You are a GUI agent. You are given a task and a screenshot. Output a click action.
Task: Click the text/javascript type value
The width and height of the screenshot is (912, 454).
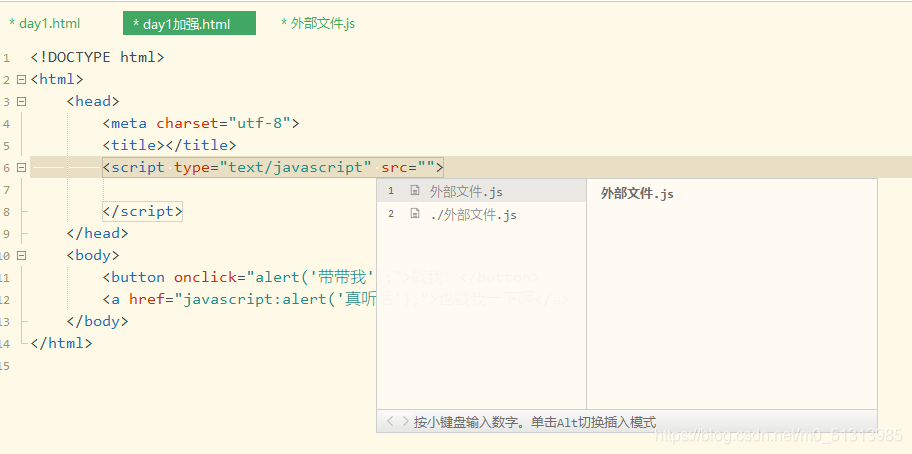[x=295, y=168]
